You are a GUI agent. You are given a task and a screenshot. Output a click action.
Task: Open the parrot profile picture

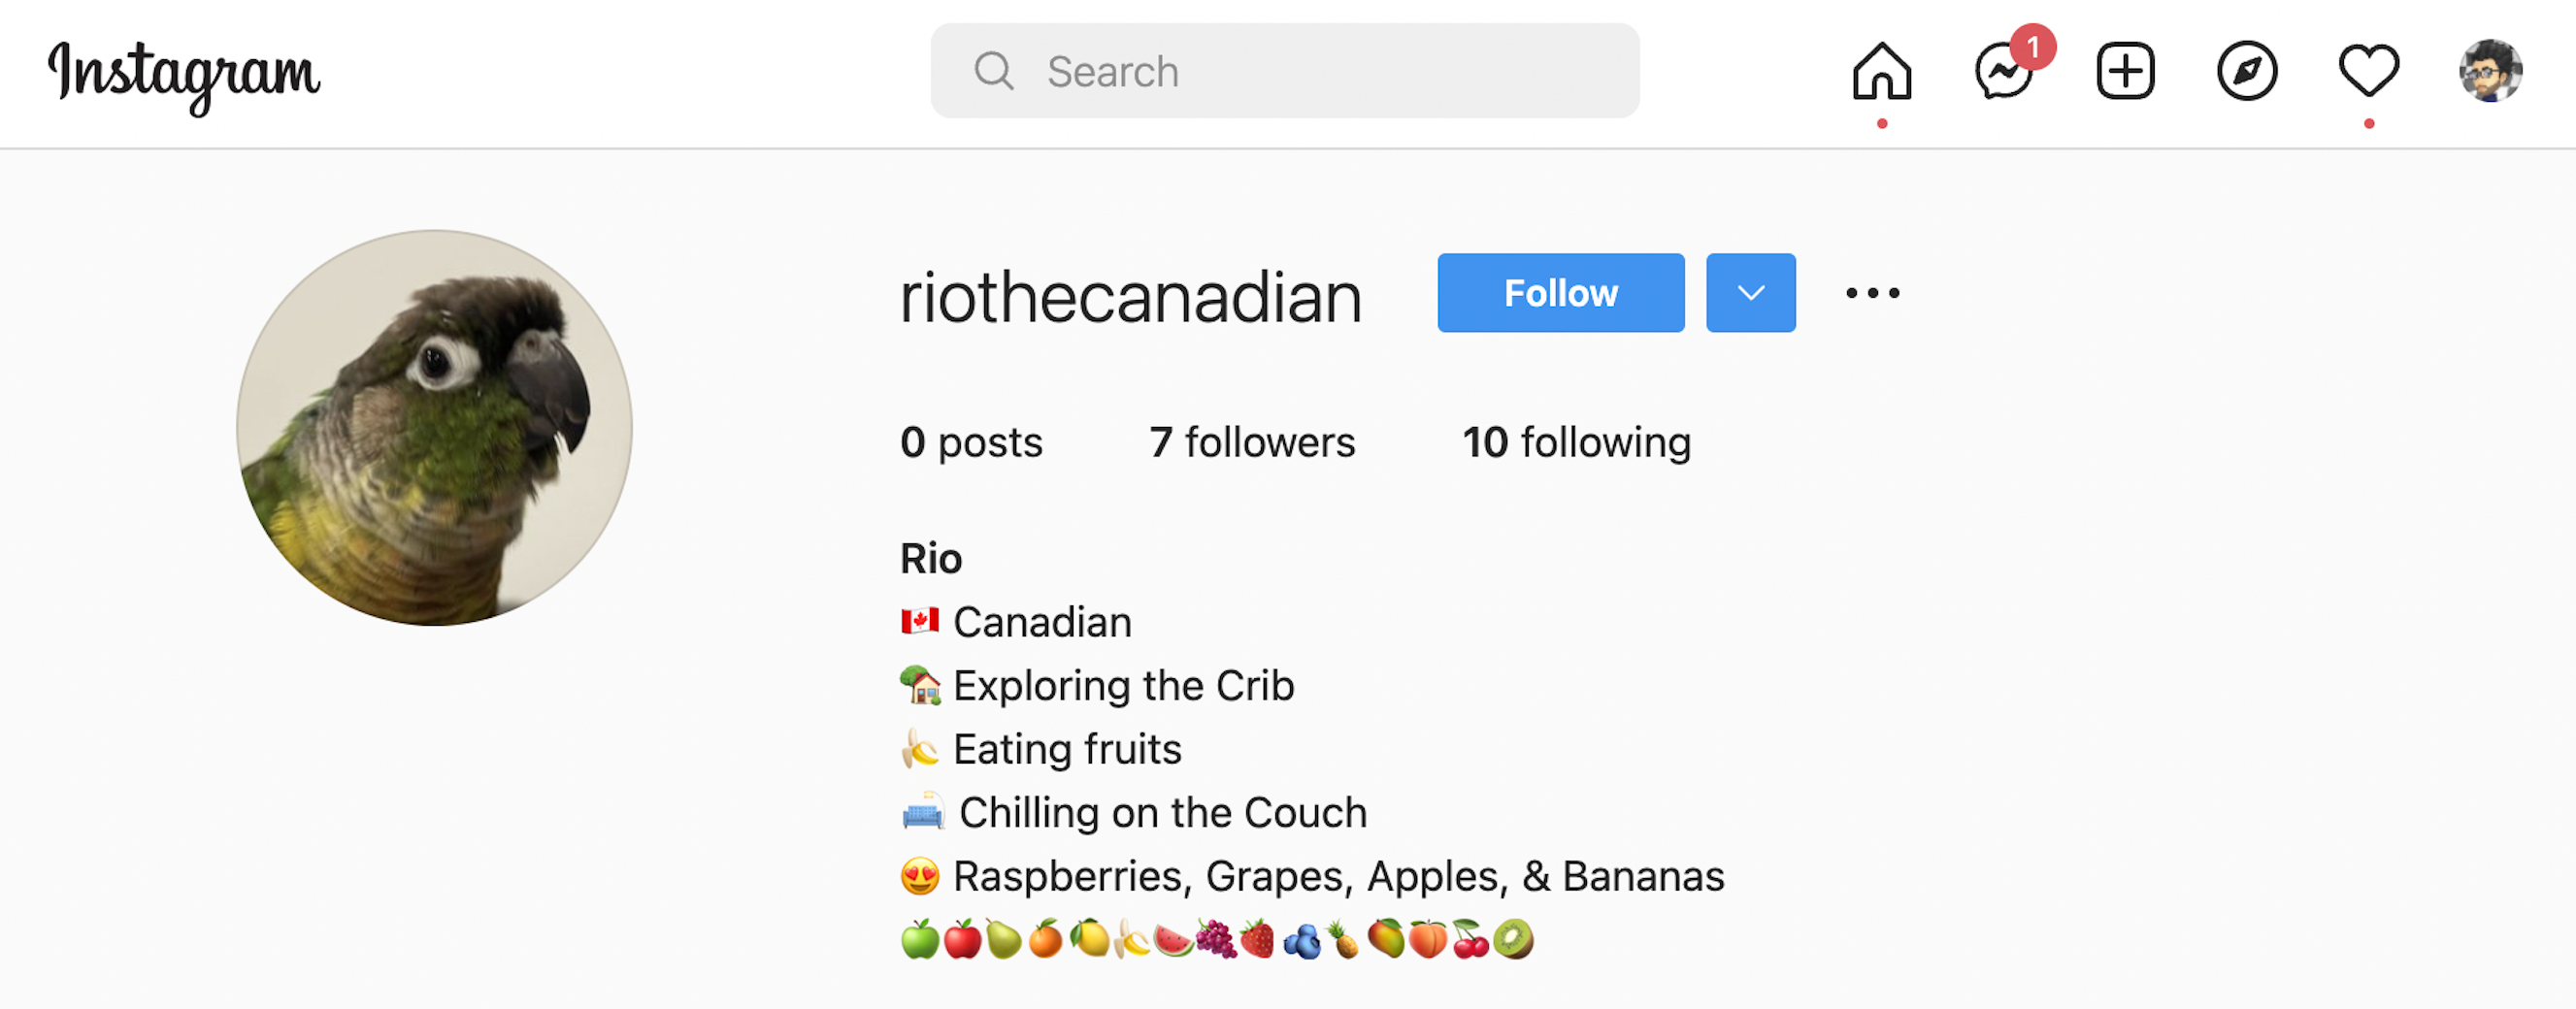point(434,428)
